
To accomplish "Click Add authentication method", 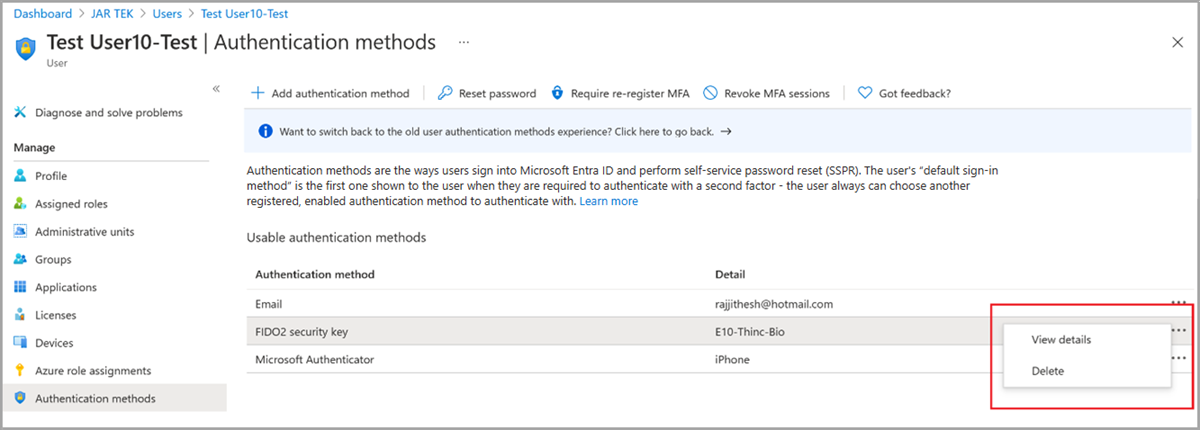I will point(330,93).
